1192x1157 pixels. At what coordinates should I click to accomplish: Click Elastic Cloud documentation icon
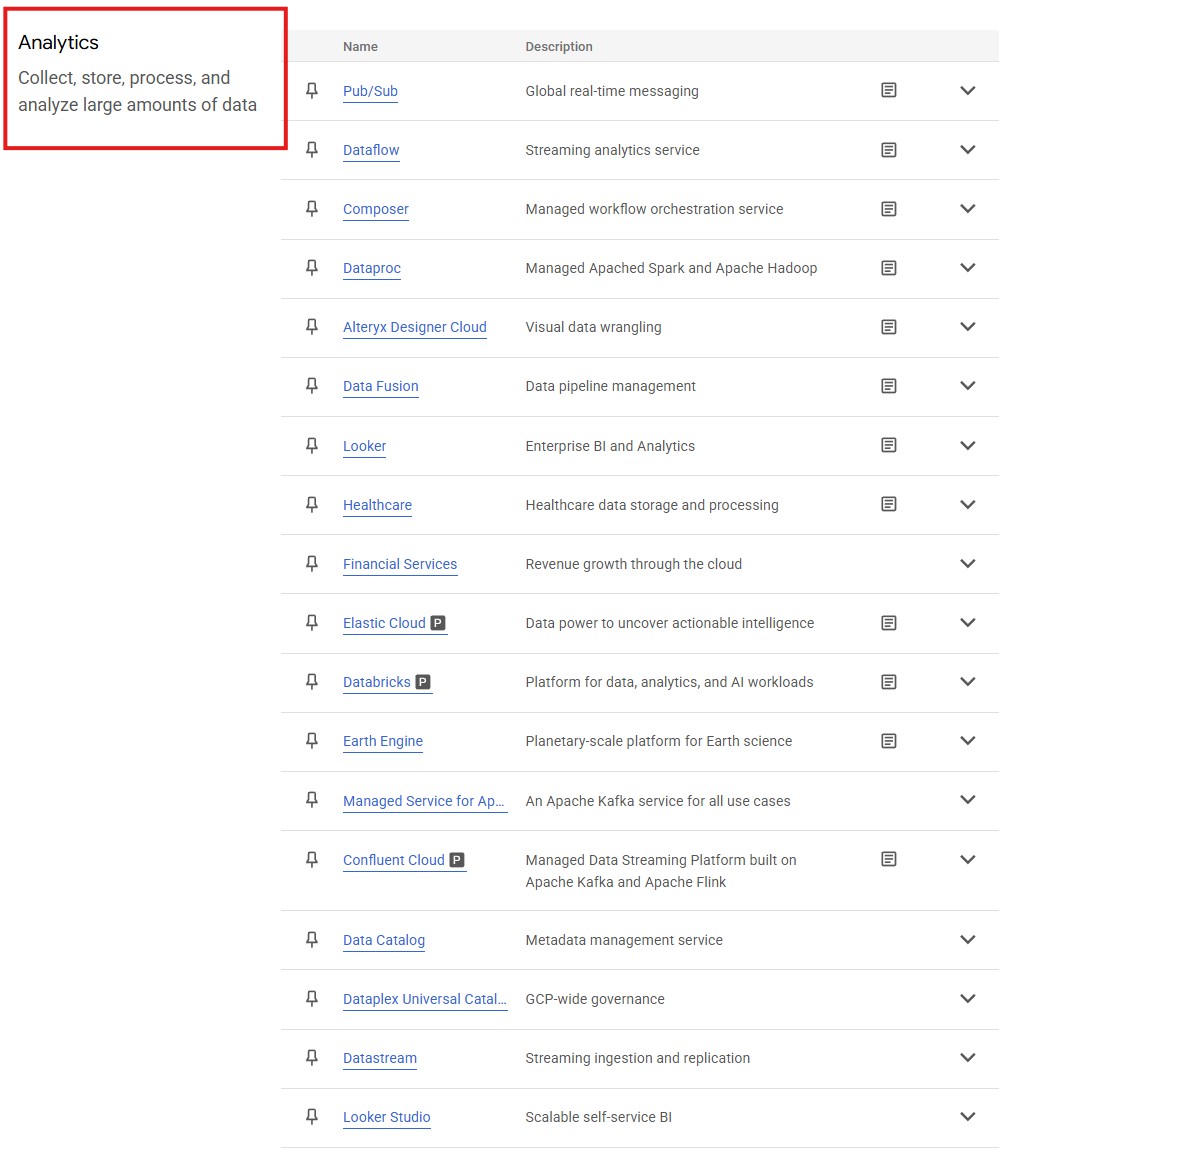pos(888,623)
